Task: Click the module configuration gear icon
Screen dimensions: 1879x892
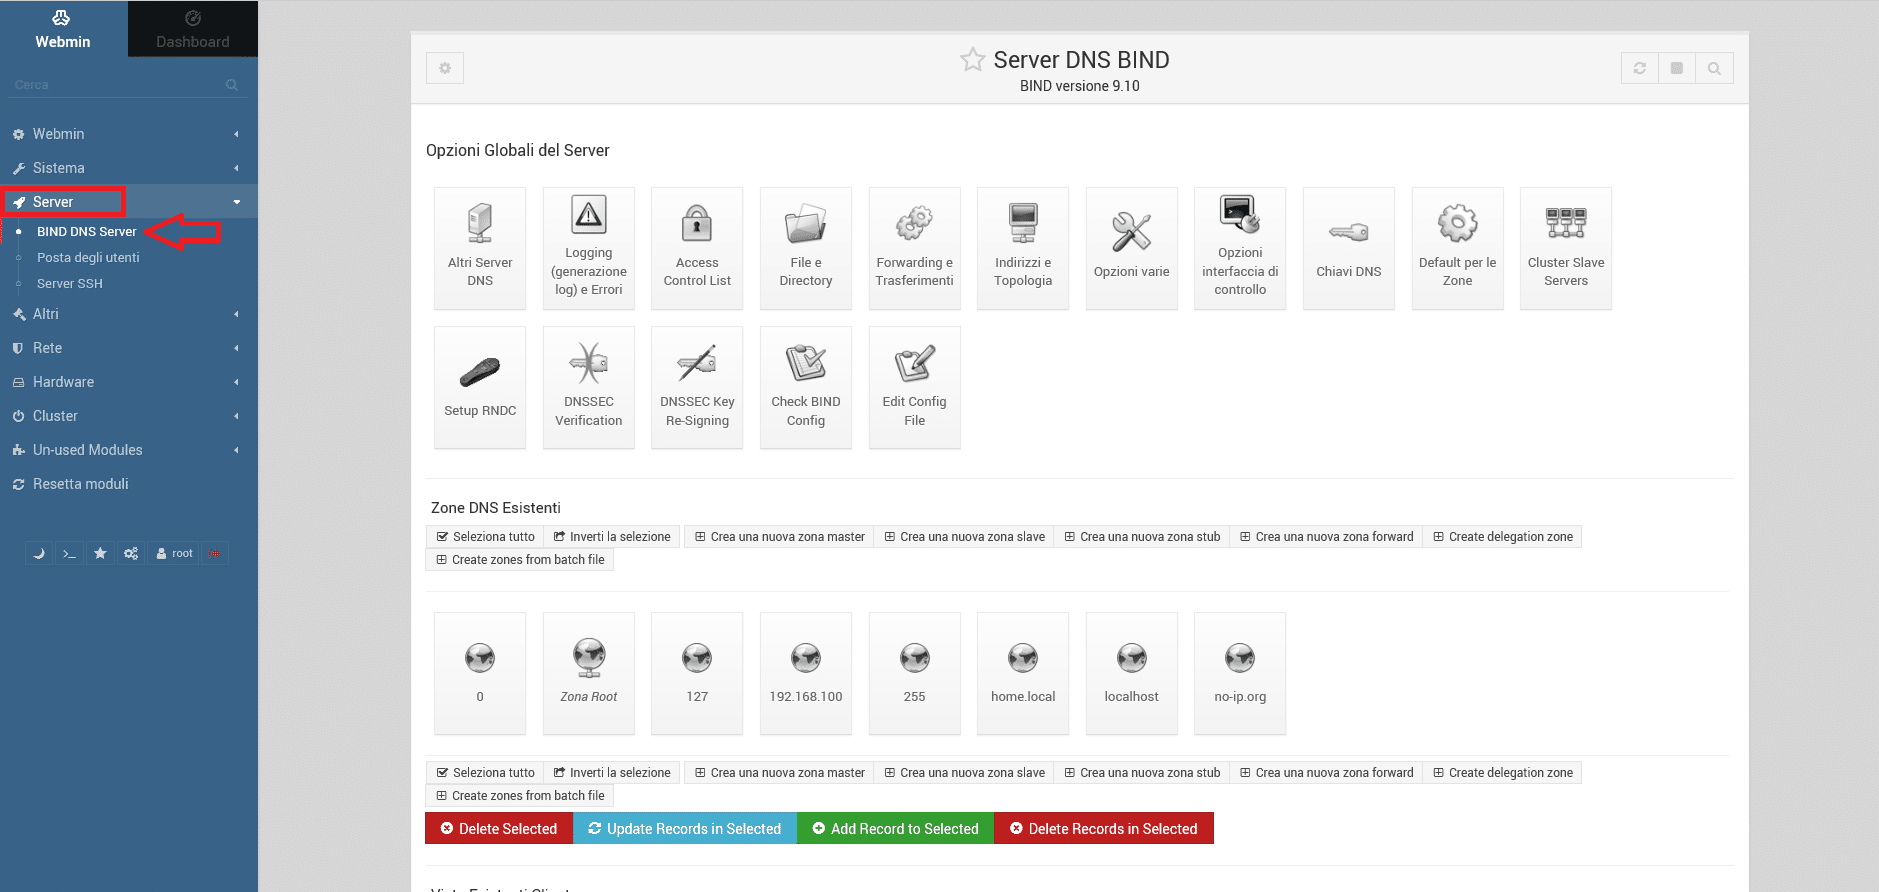Action: tap(445, 68)
